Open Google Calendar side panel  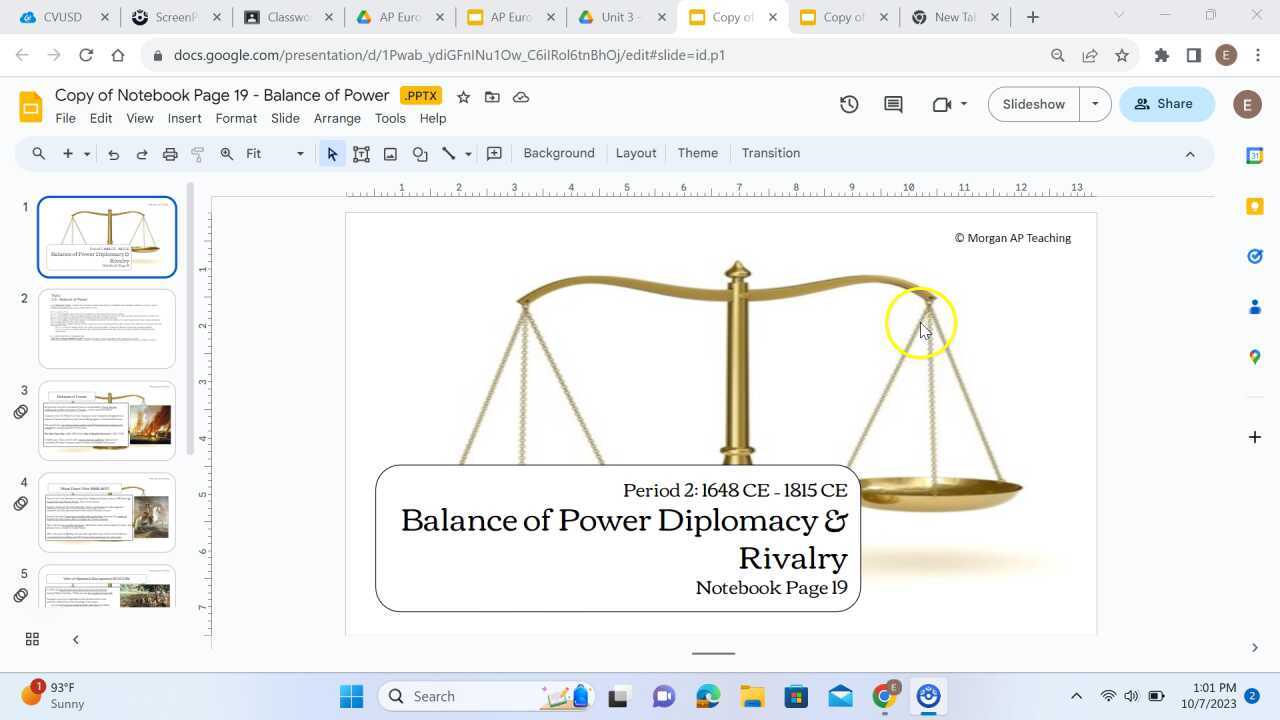[x=1255, y=156]
